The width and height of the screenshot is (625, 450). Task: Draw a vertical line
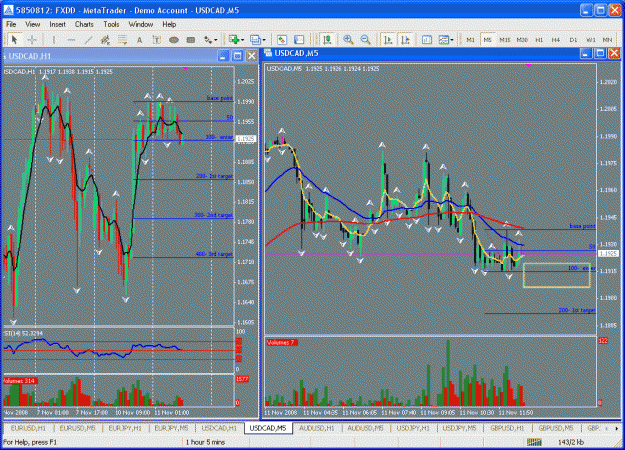click(54, 40)
